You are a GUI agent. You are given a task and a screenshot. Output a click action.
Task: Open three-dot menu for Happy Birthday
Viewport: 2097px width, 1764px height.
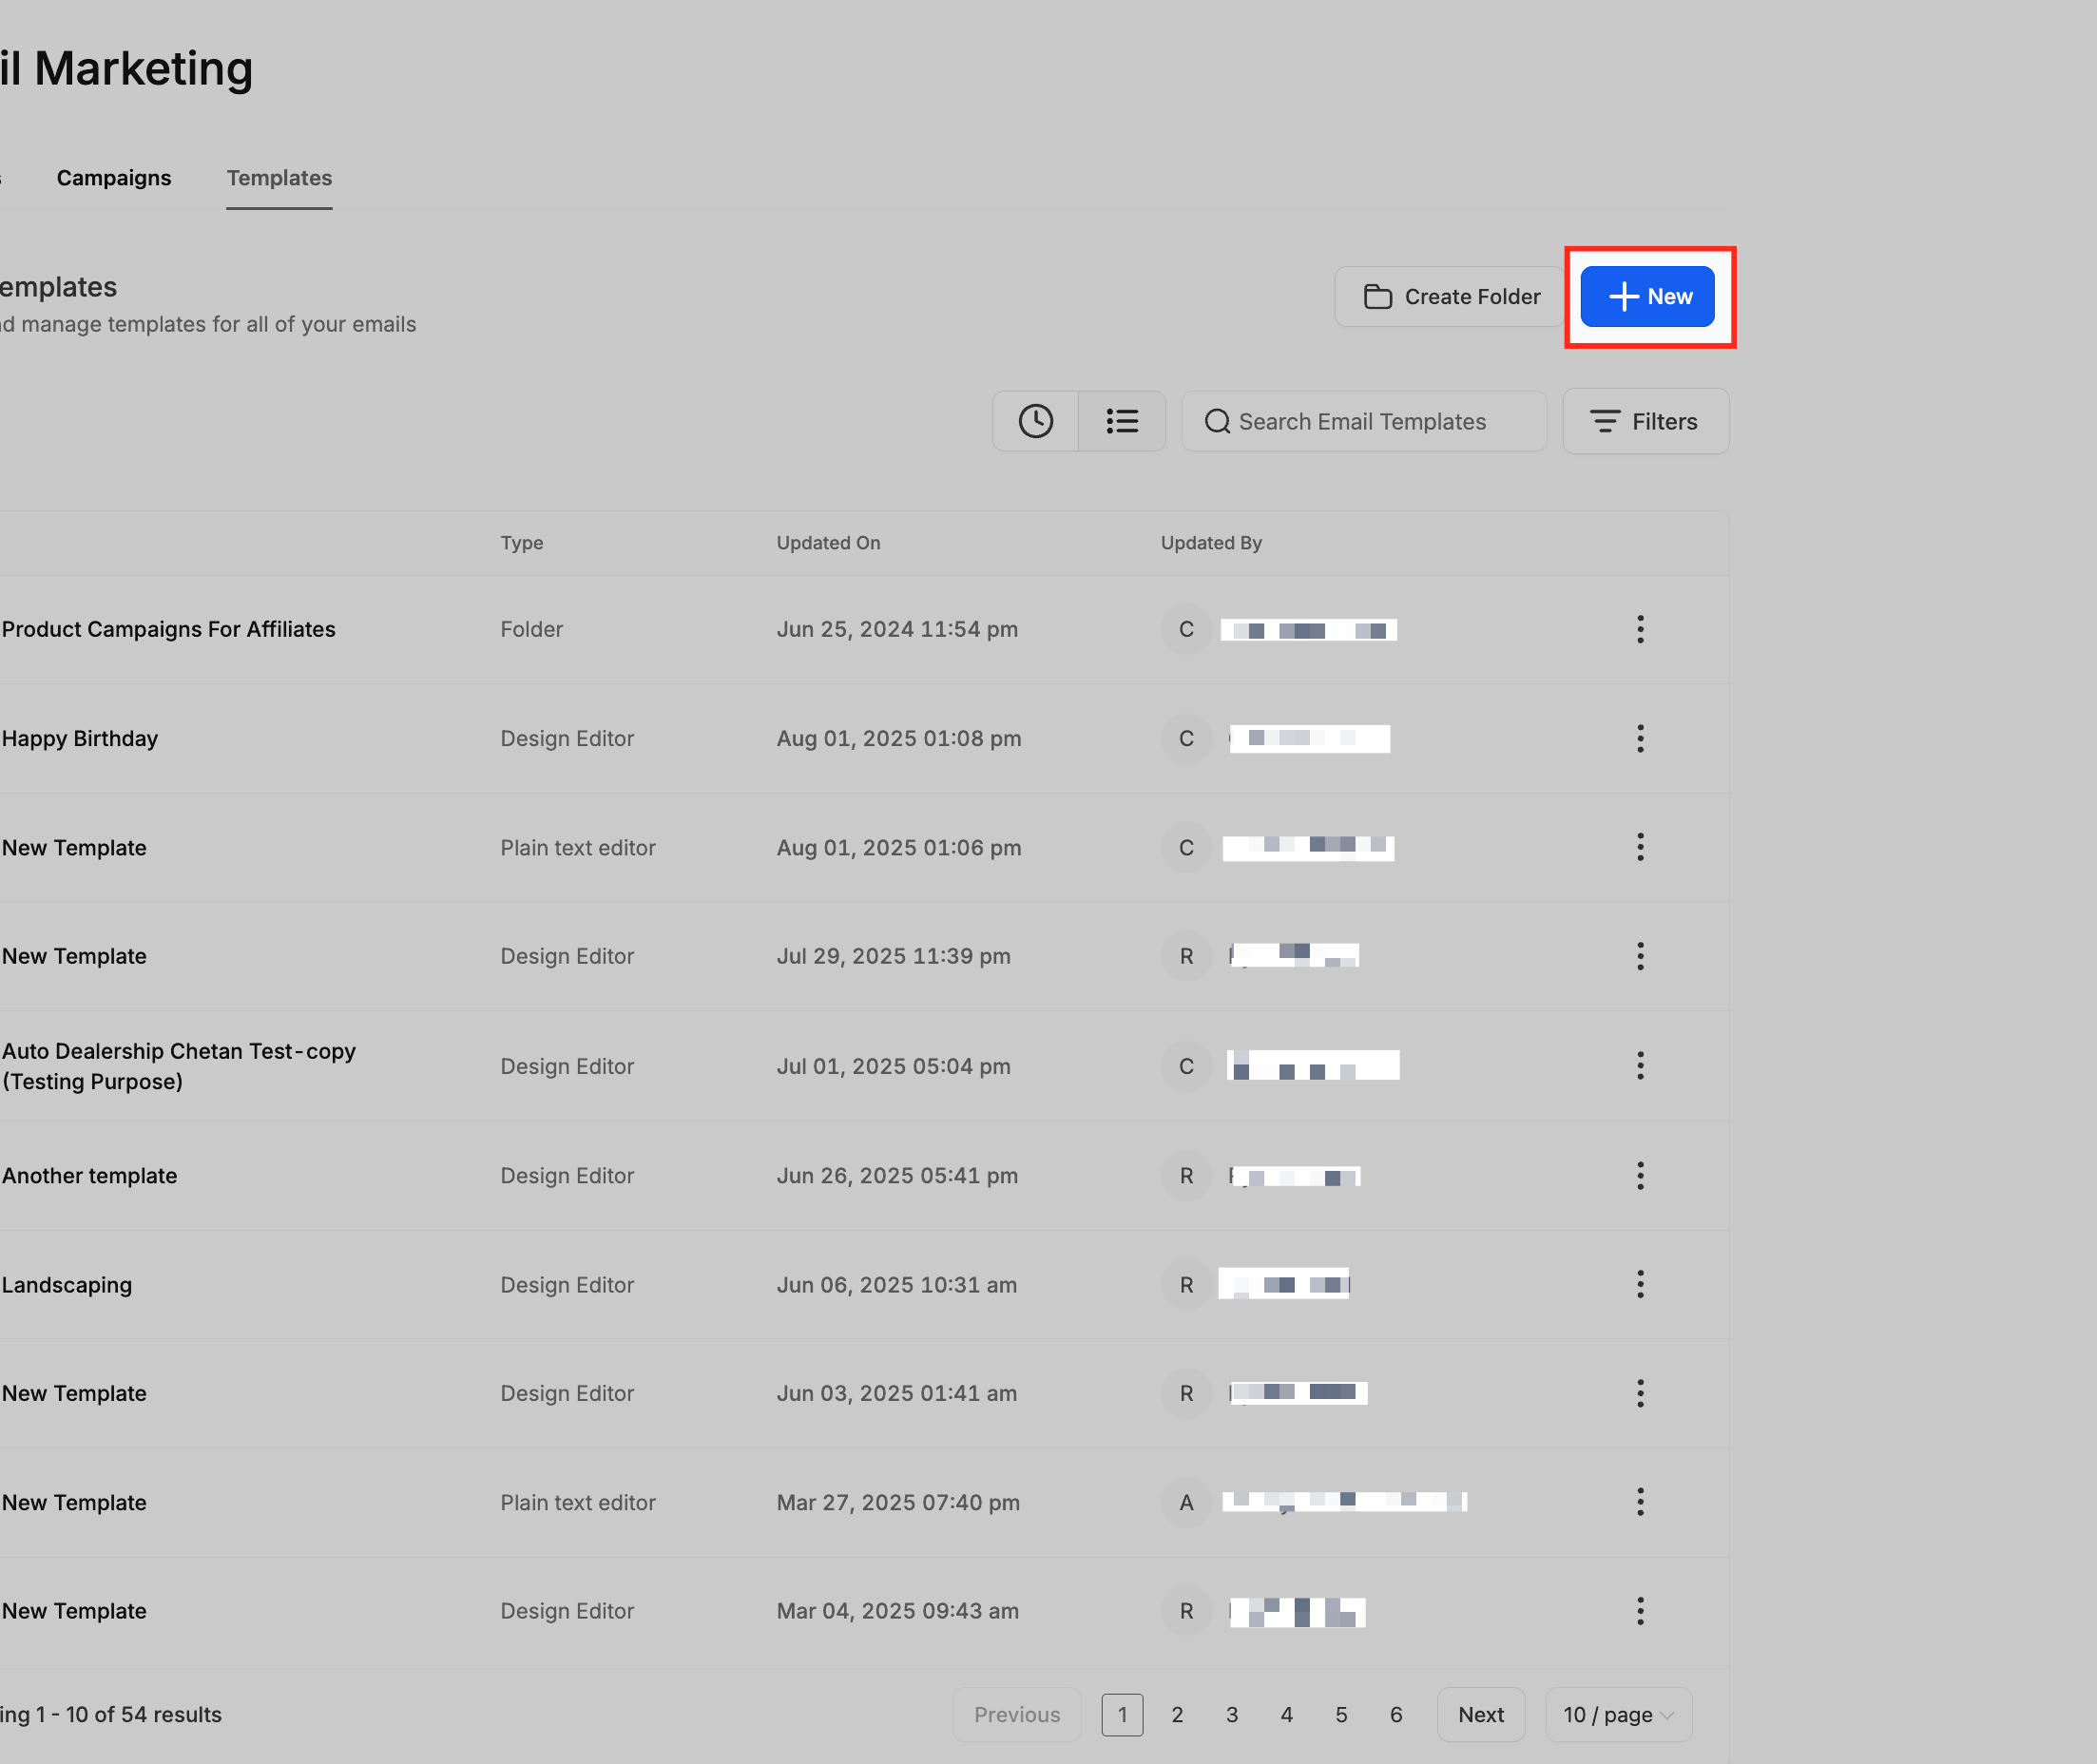tap(1640, 739)
